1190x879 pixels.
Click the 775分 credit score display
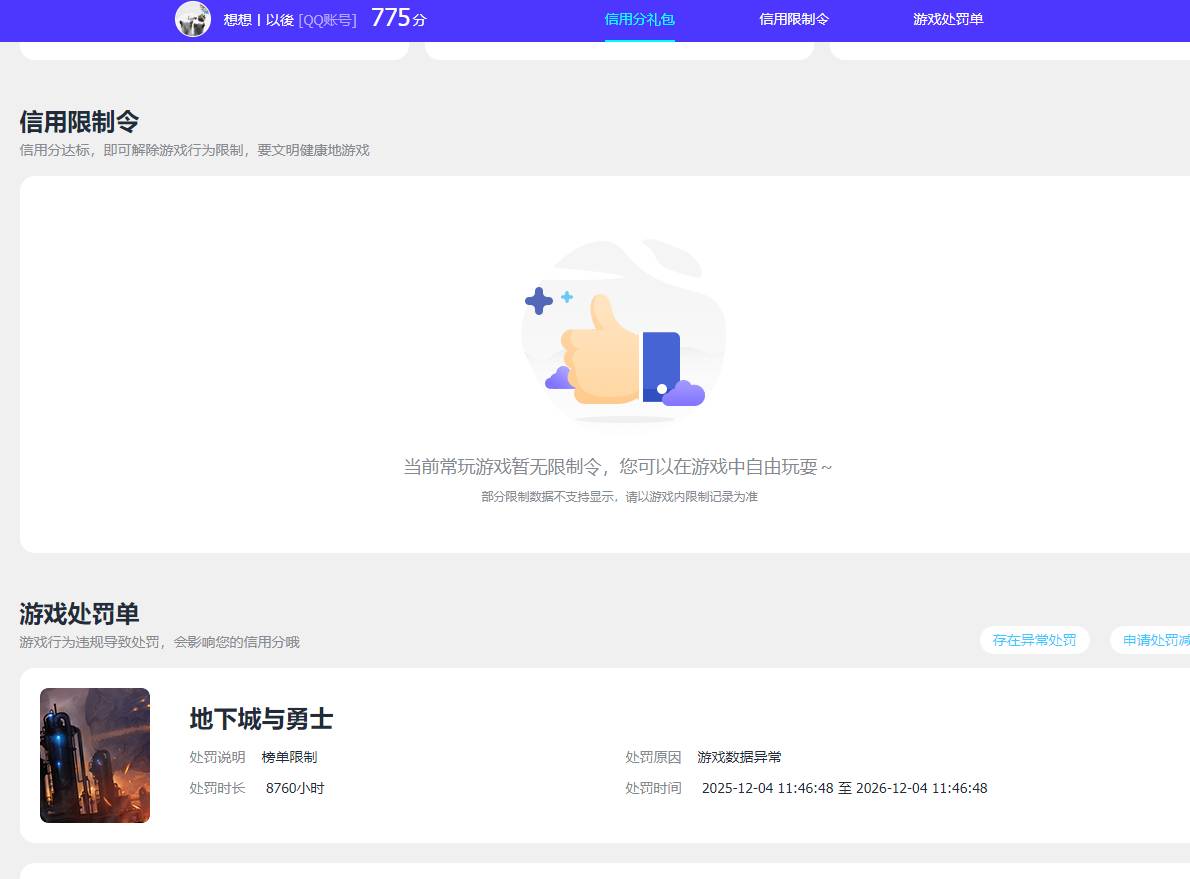[397, 17]
